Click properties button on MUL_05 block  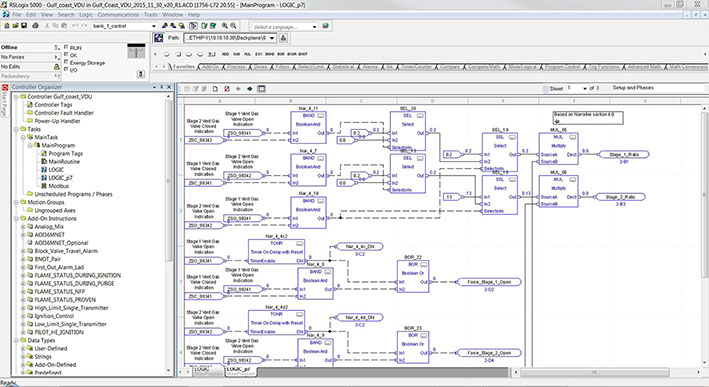(572, 137)
